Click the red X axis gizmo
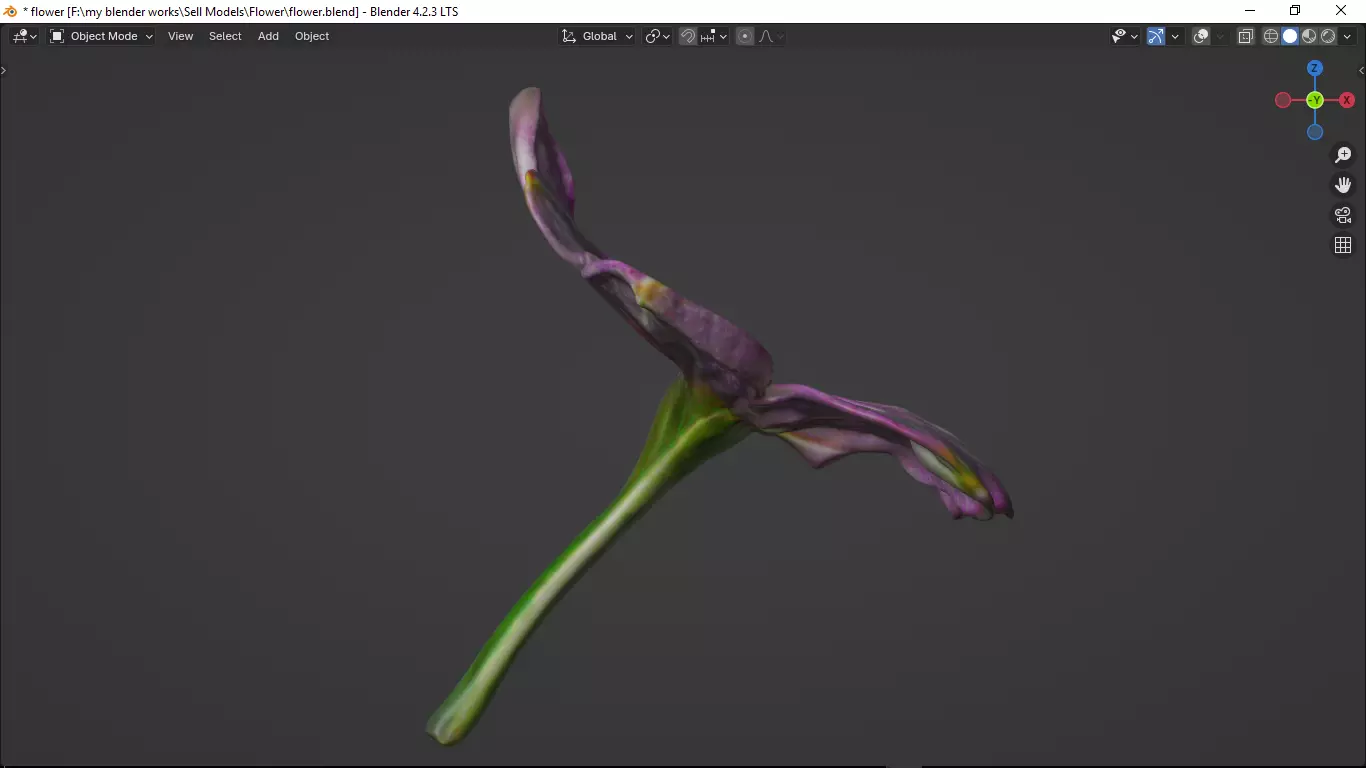This screenshot has width=1366, height=768. (x=1347, y=100)
